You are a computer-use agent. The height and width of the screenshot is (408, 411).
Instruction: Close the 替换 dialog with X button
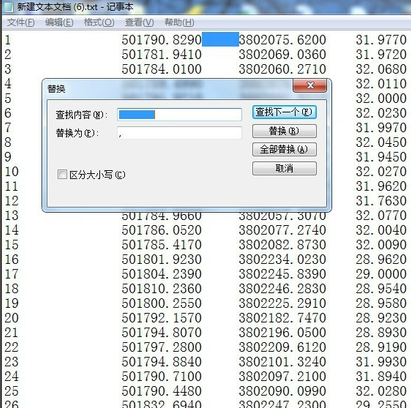click(x=309, y=86)
